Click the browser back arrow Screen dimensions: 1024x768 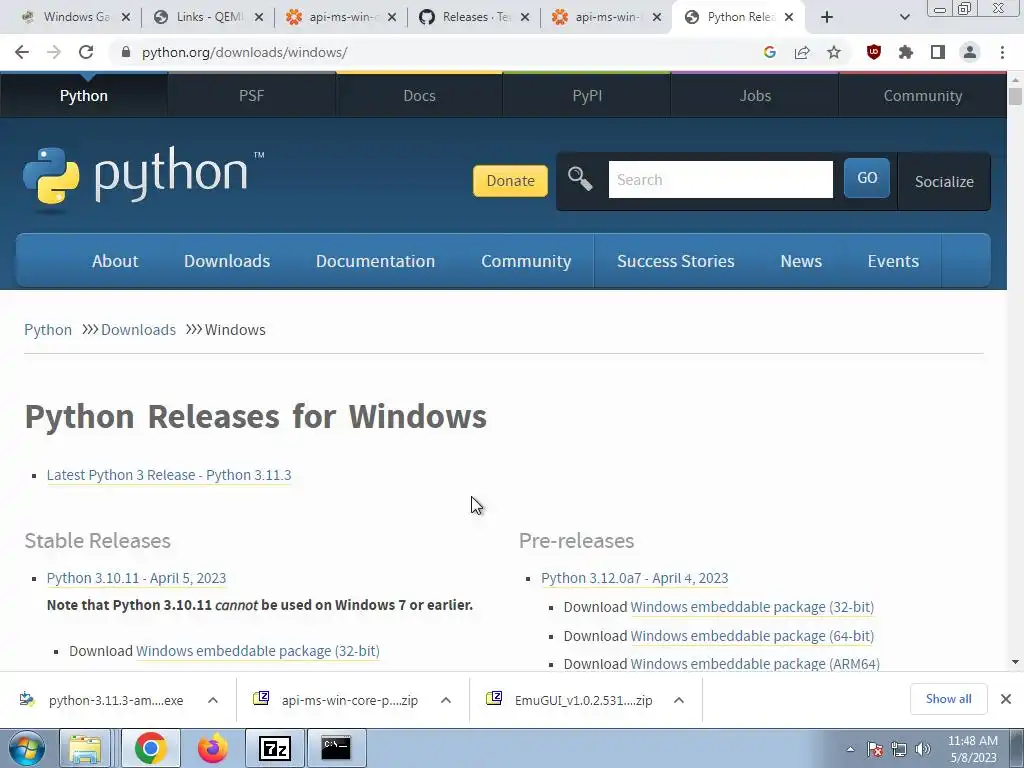click(22, 52)
